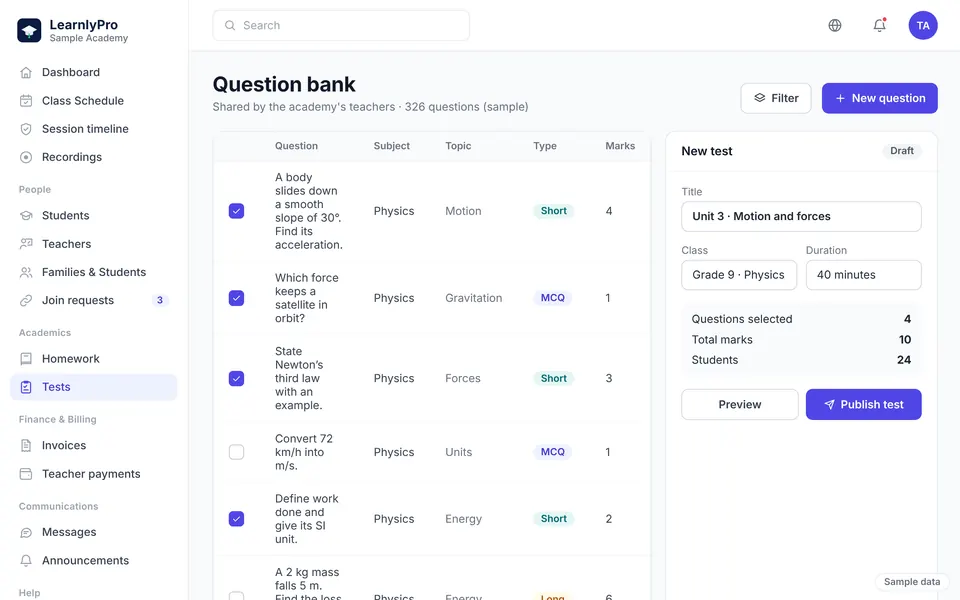Click the Gravitation topic cell
The width and height of the screenshot is (960, 600).
point(473,298)
